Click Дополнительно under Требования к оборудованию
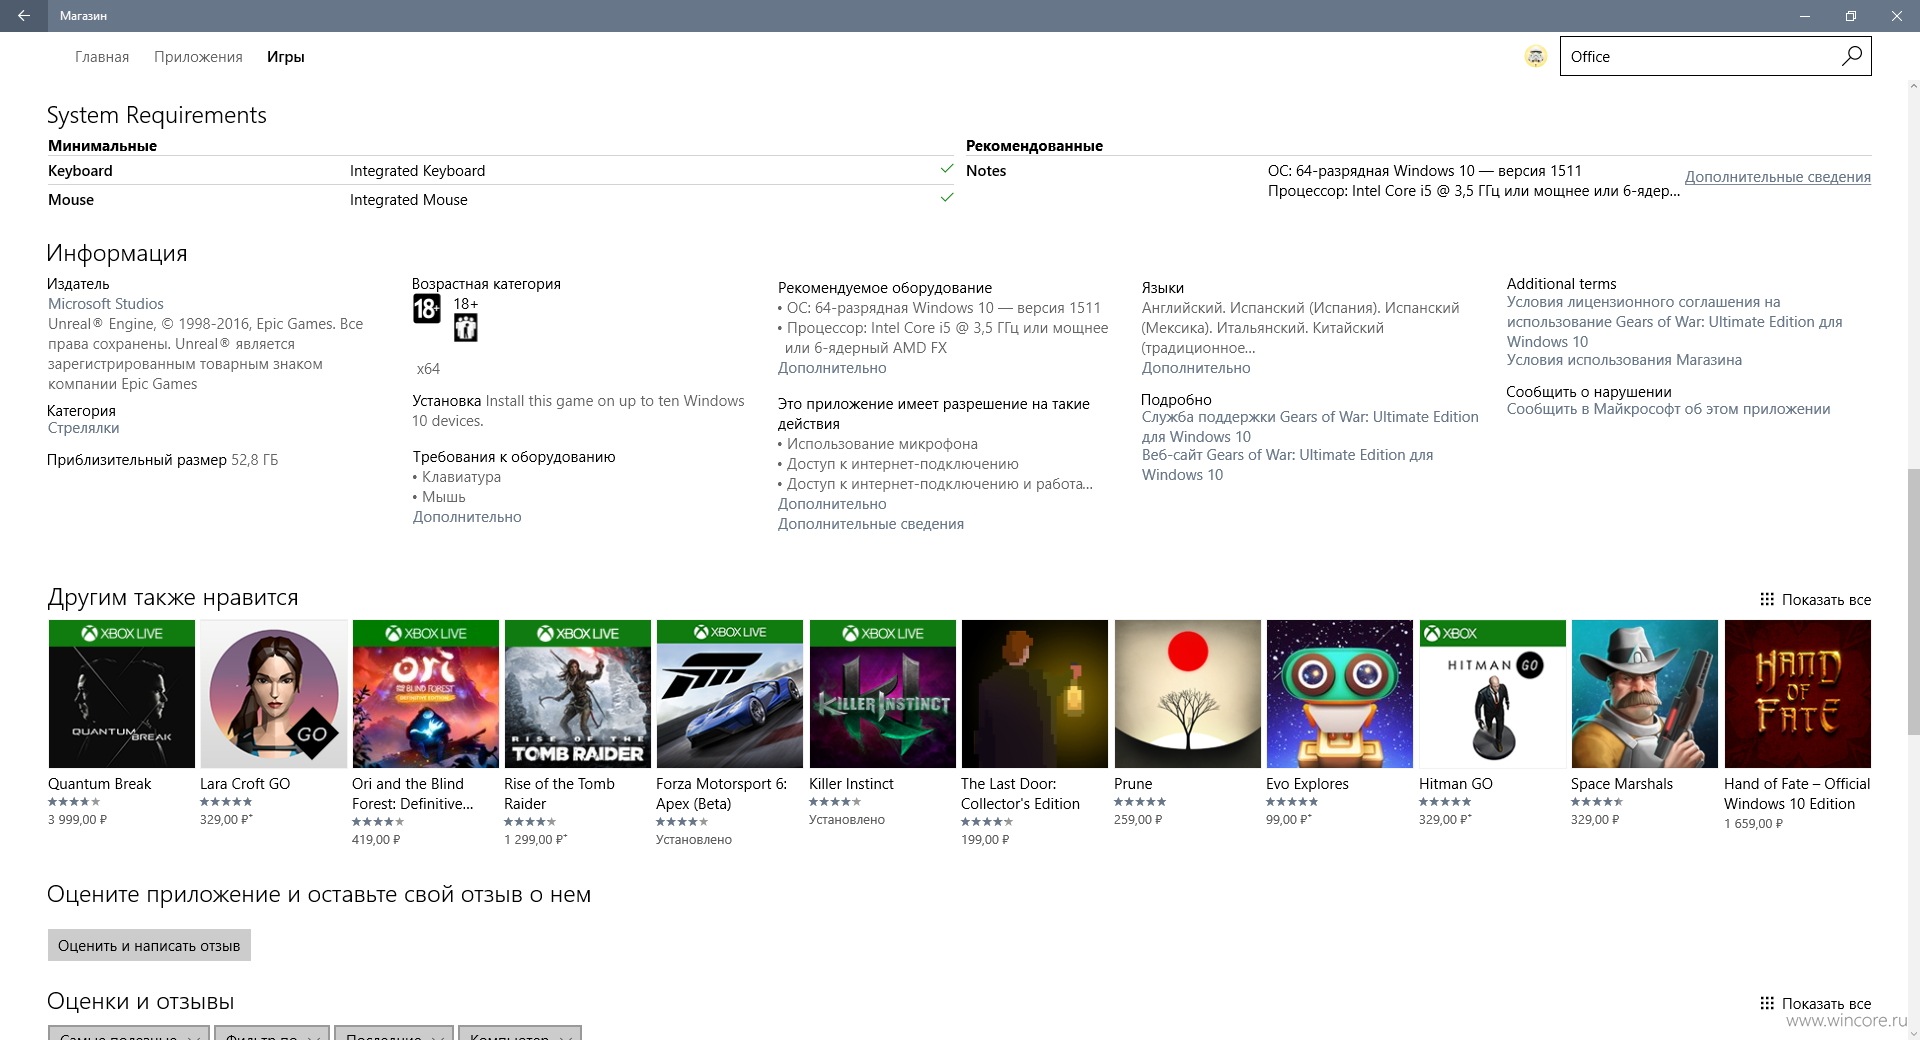Screen dimensions: 1920x1040 pos(467,517)
